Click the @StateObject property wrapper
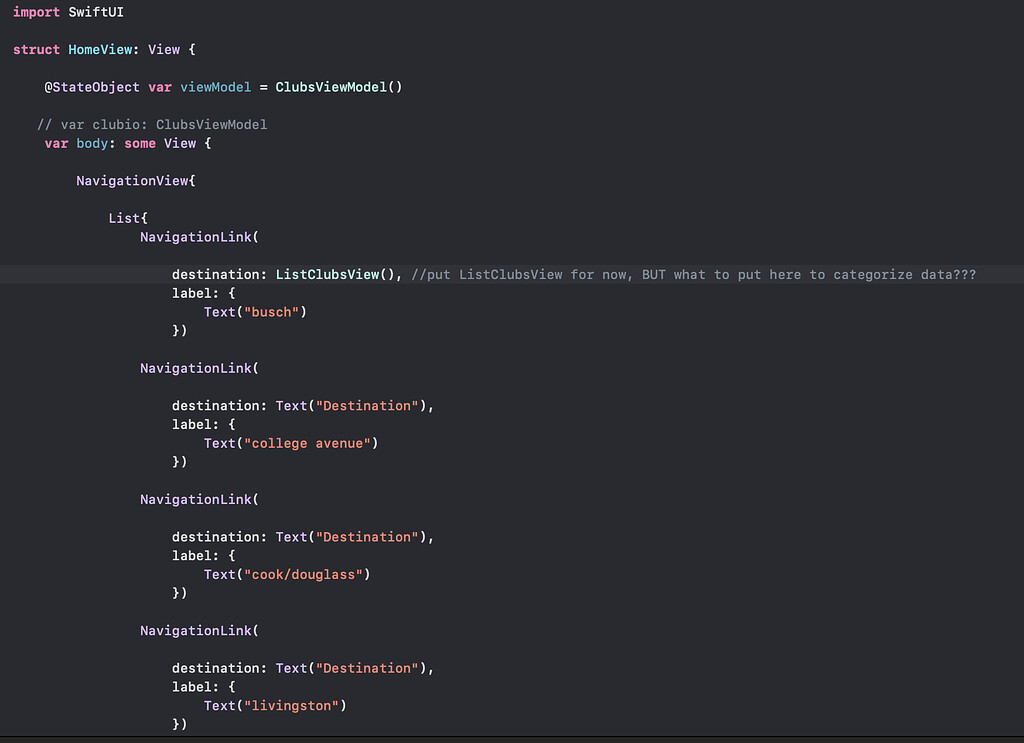 (92, 87)
